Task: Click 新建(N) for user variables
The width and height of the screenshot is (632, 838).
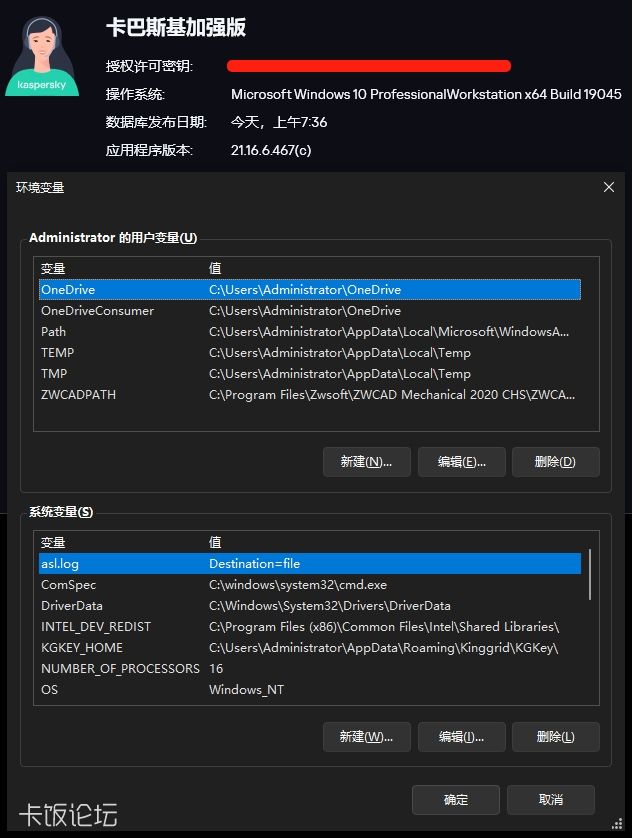Action: point(366,462)
